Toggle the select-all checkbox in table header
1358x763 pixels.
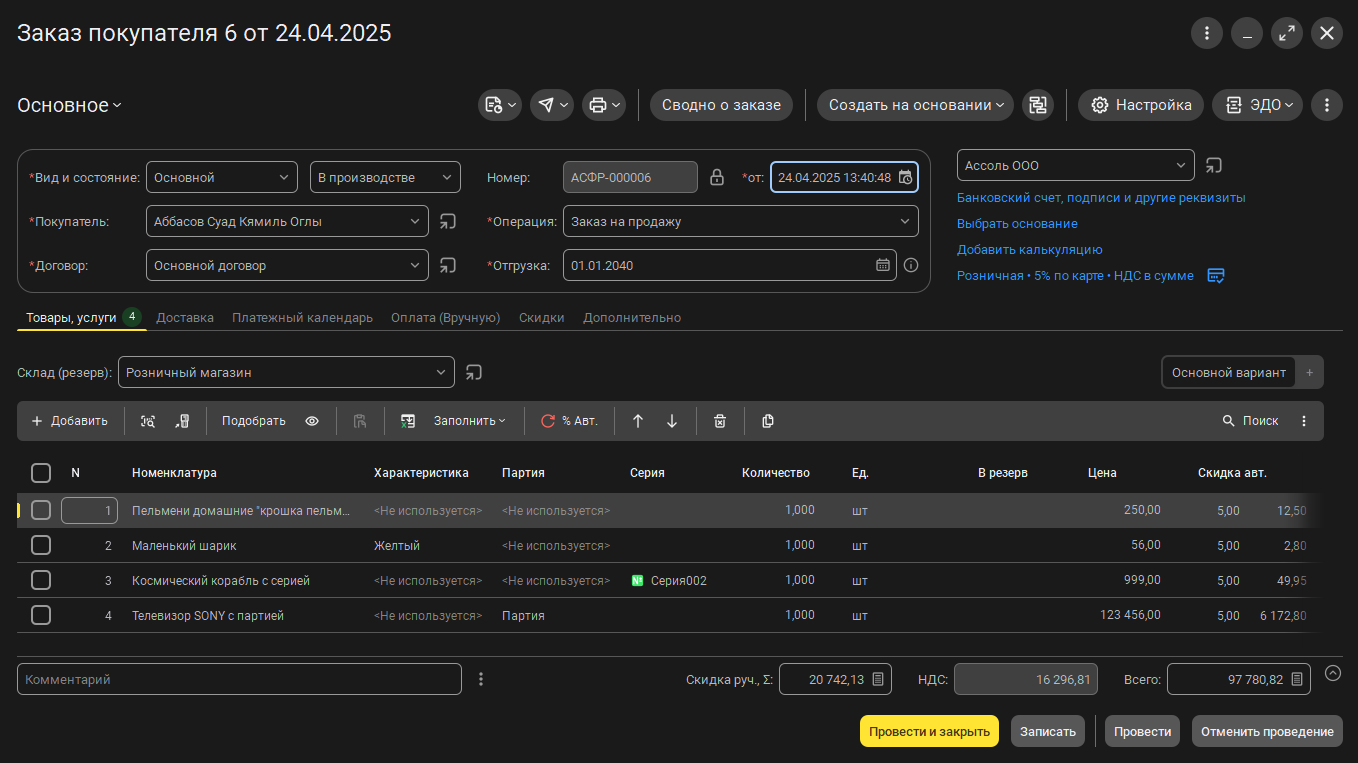41,473
